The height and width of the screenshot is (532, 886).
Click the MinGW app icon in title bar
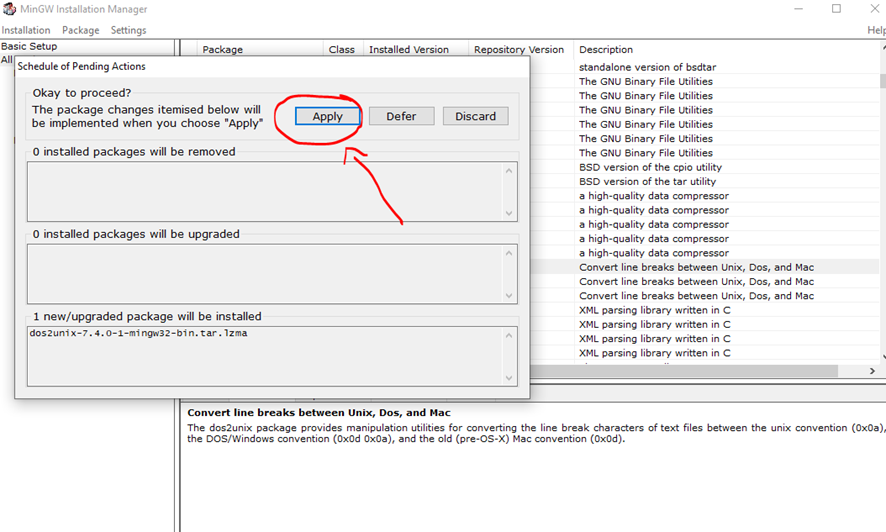[9, 9]
